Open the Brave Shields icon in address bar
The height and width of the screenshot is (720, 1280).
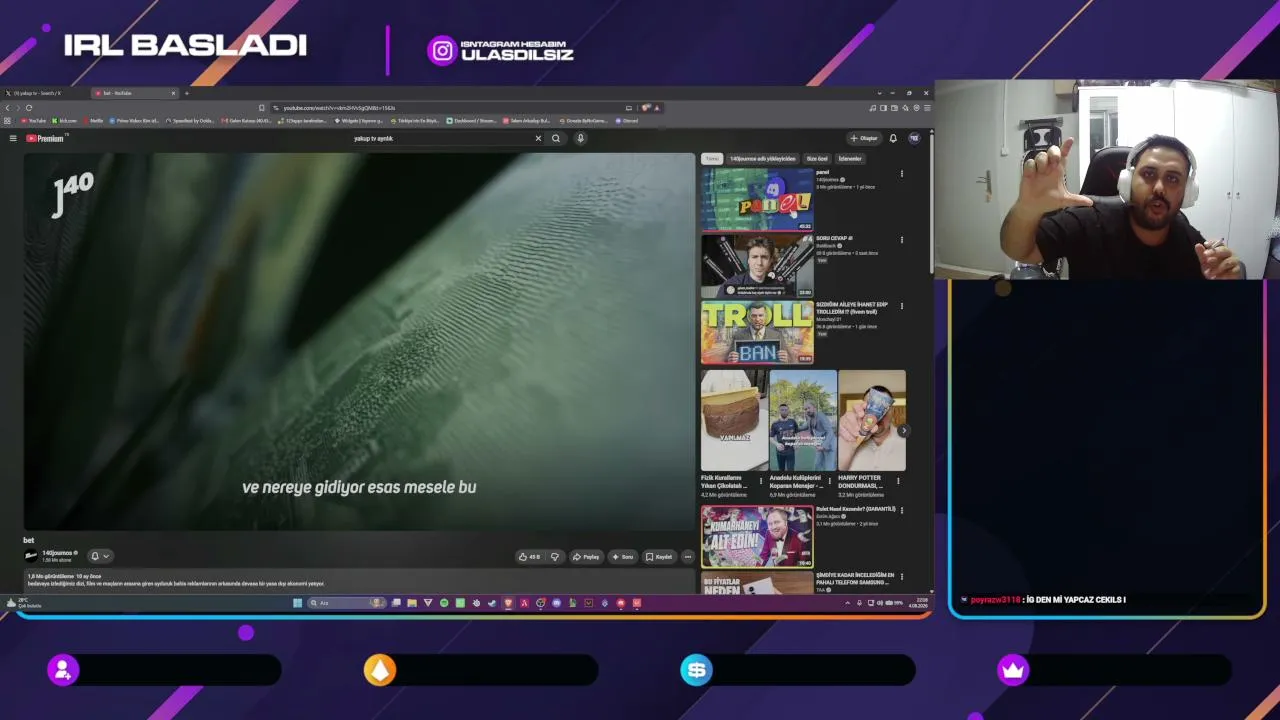[x=647, y=108]
